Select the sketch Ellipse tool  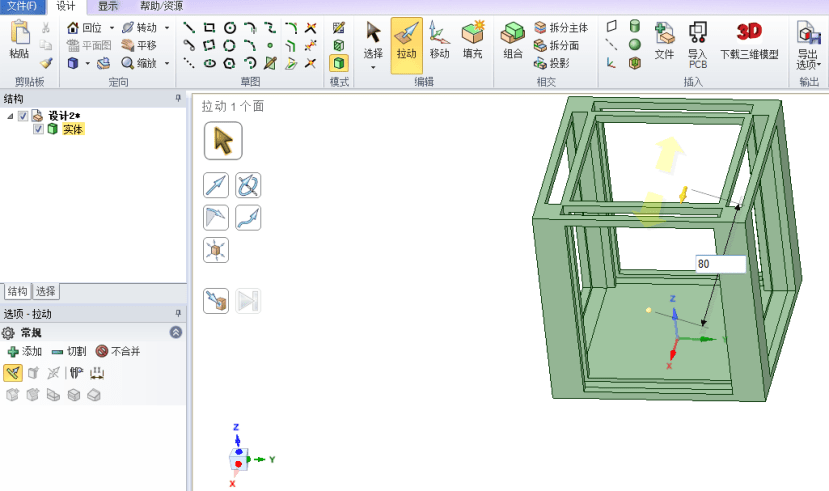pyautogui.click(x=210, y=63)
